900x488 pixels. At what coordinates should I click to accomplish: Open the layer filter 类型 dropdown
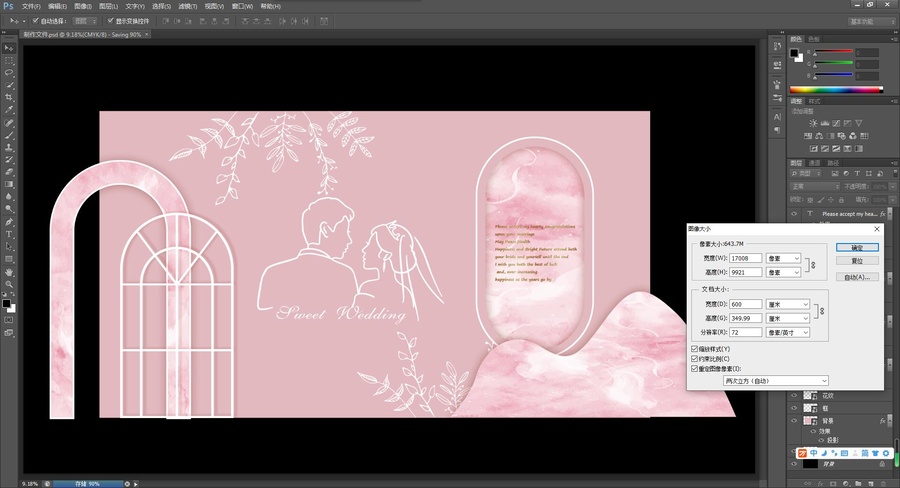click(x=806, y=173)
